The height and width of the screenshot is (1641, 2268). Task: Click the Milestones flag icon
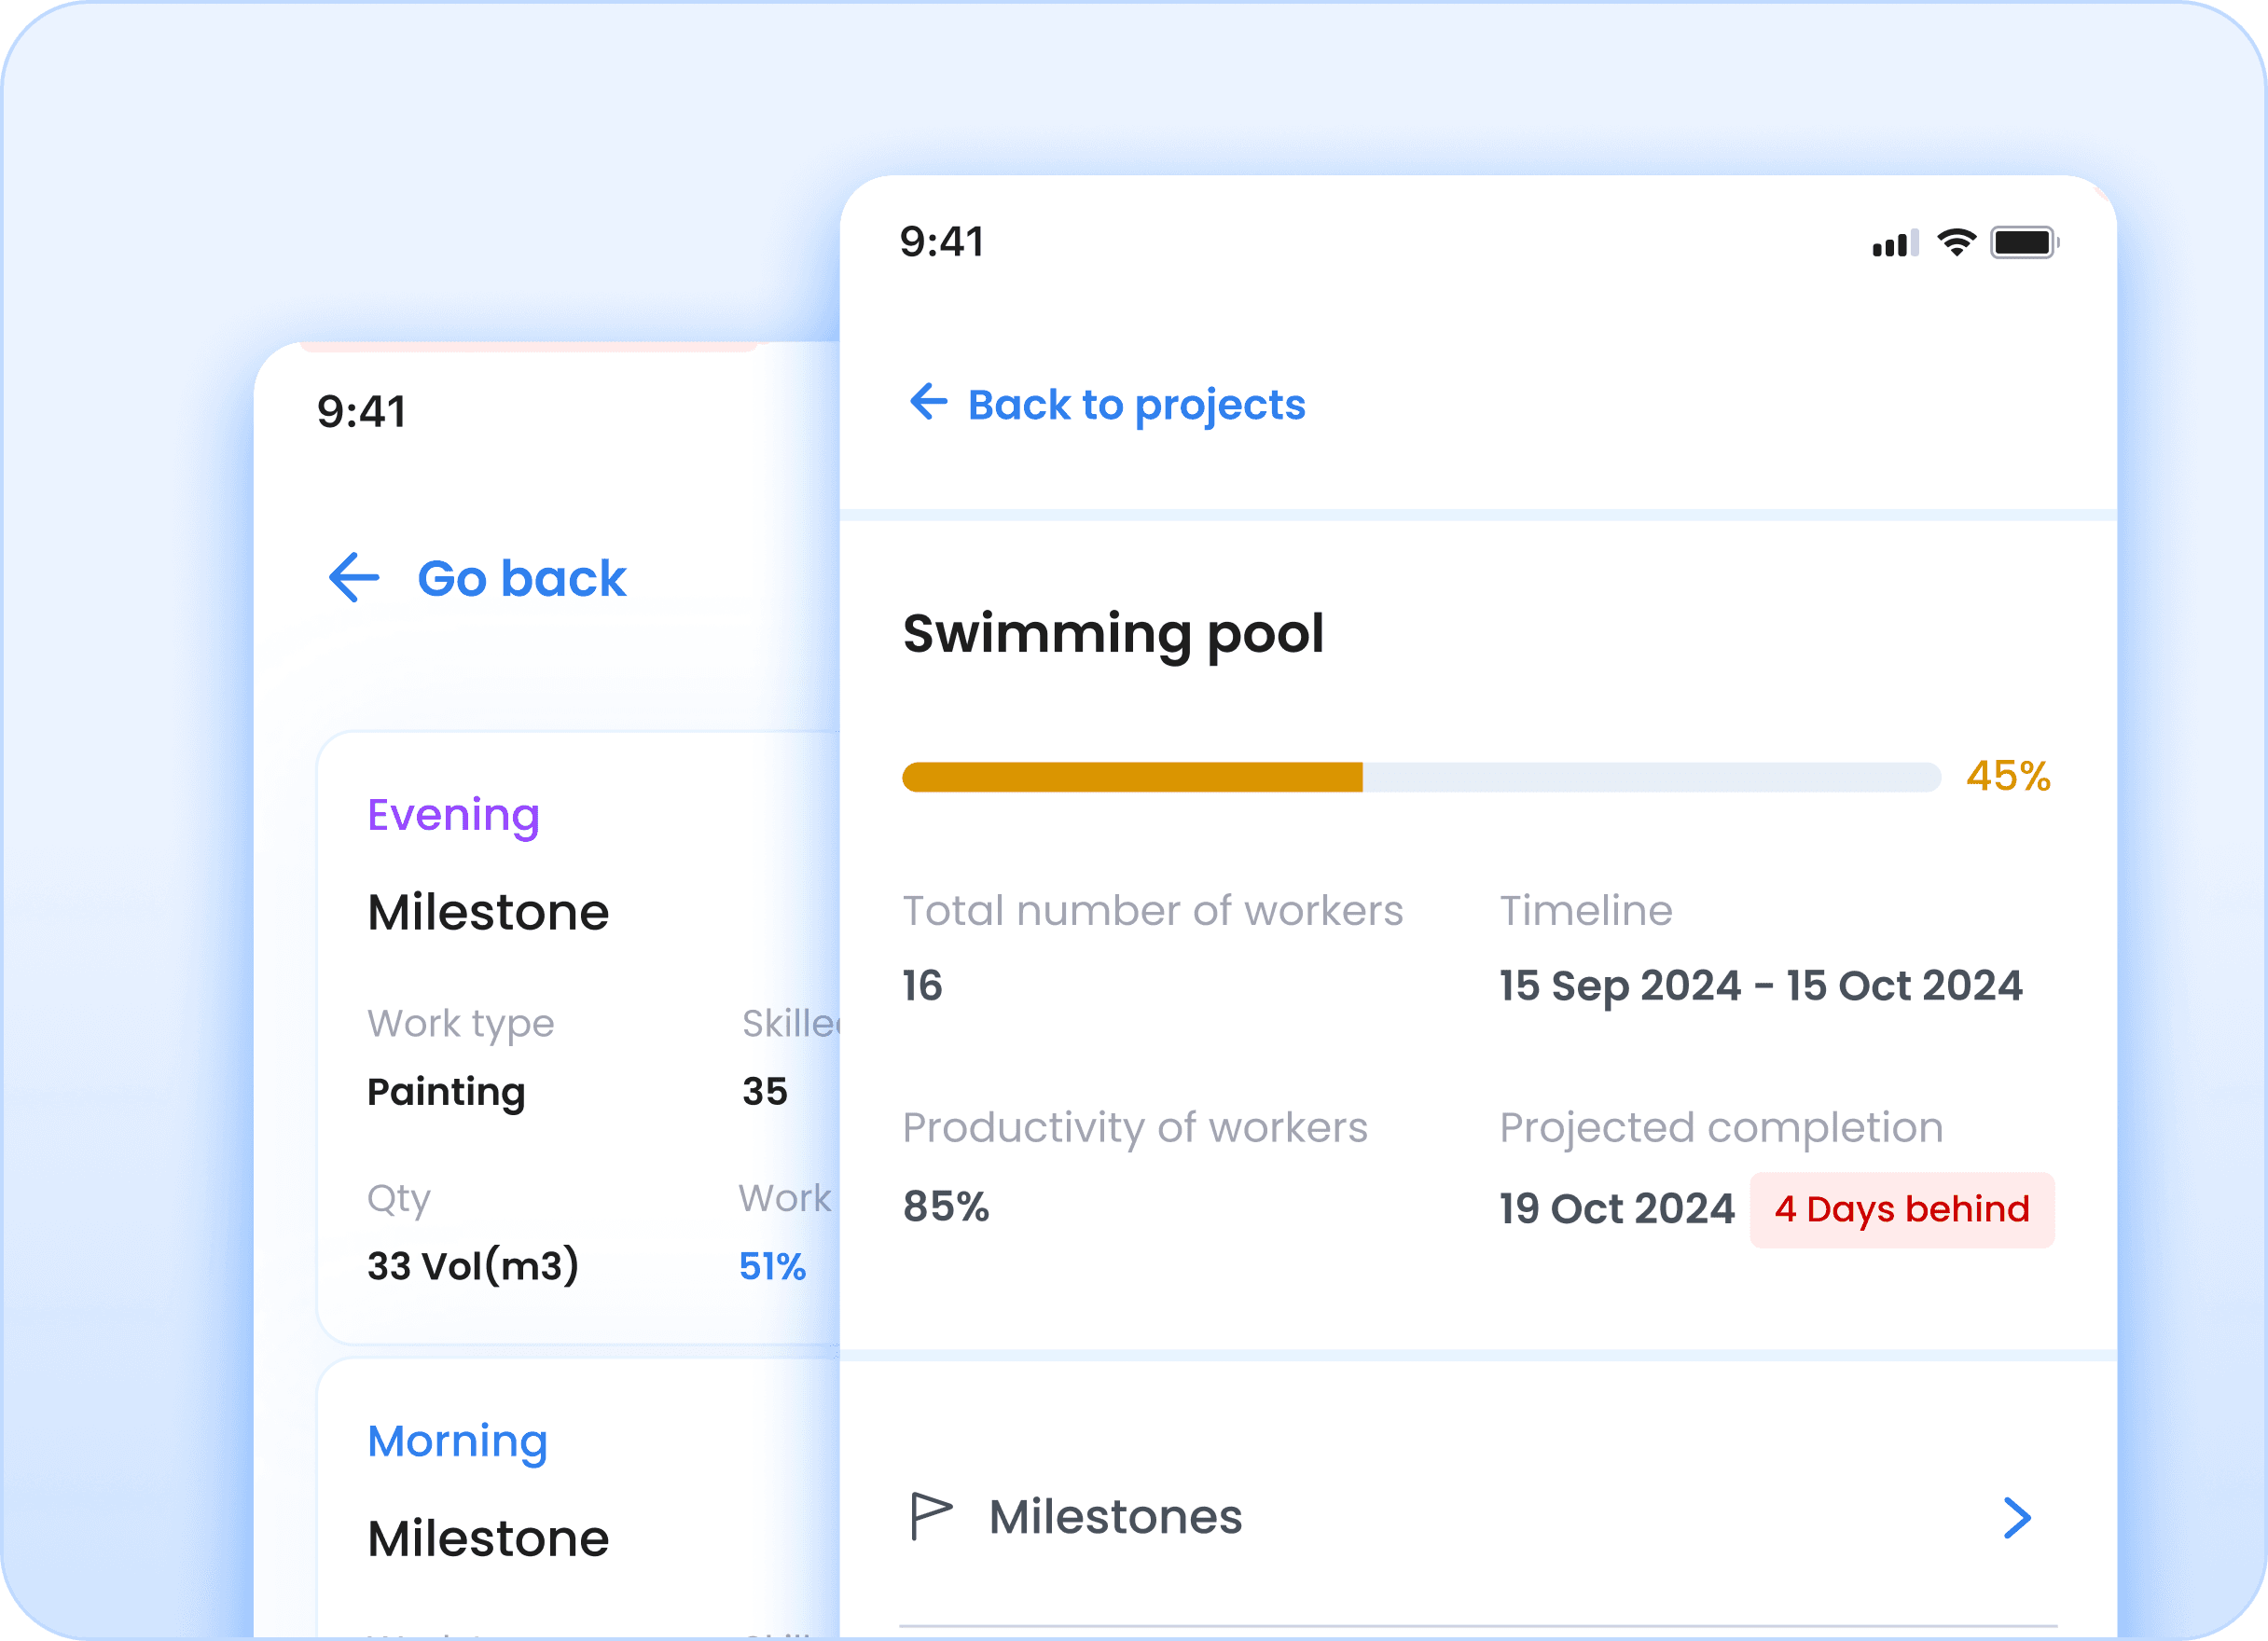[x=930, y=1516]
